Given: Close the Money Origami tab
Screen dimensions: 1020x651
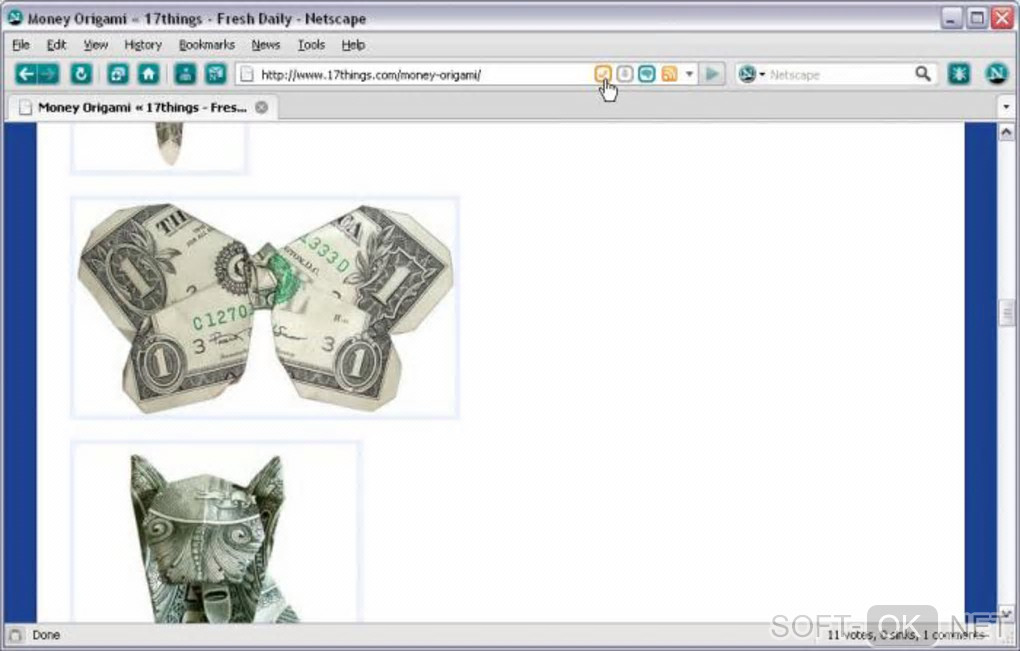Looking at the screenshot, I should pyautogui.click(x=262, y=107).
